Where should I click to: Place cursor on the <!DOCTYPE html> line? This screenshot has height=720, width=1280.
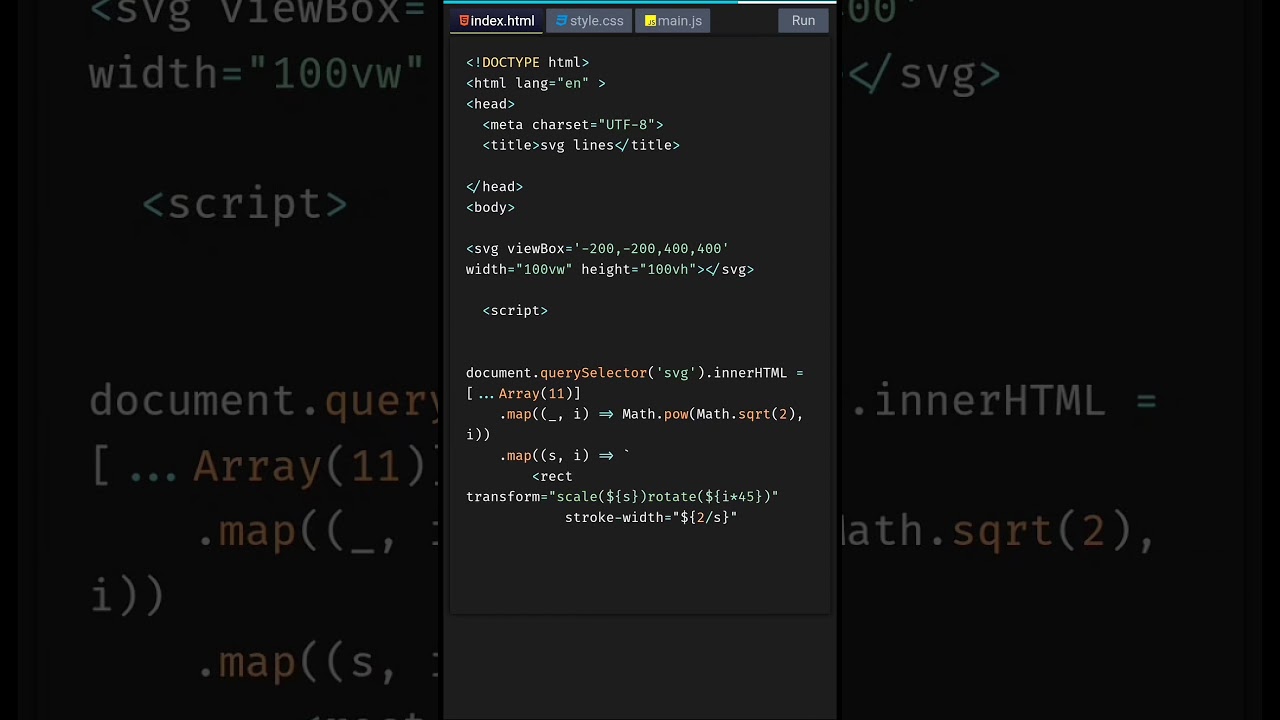tap(527, 62)
